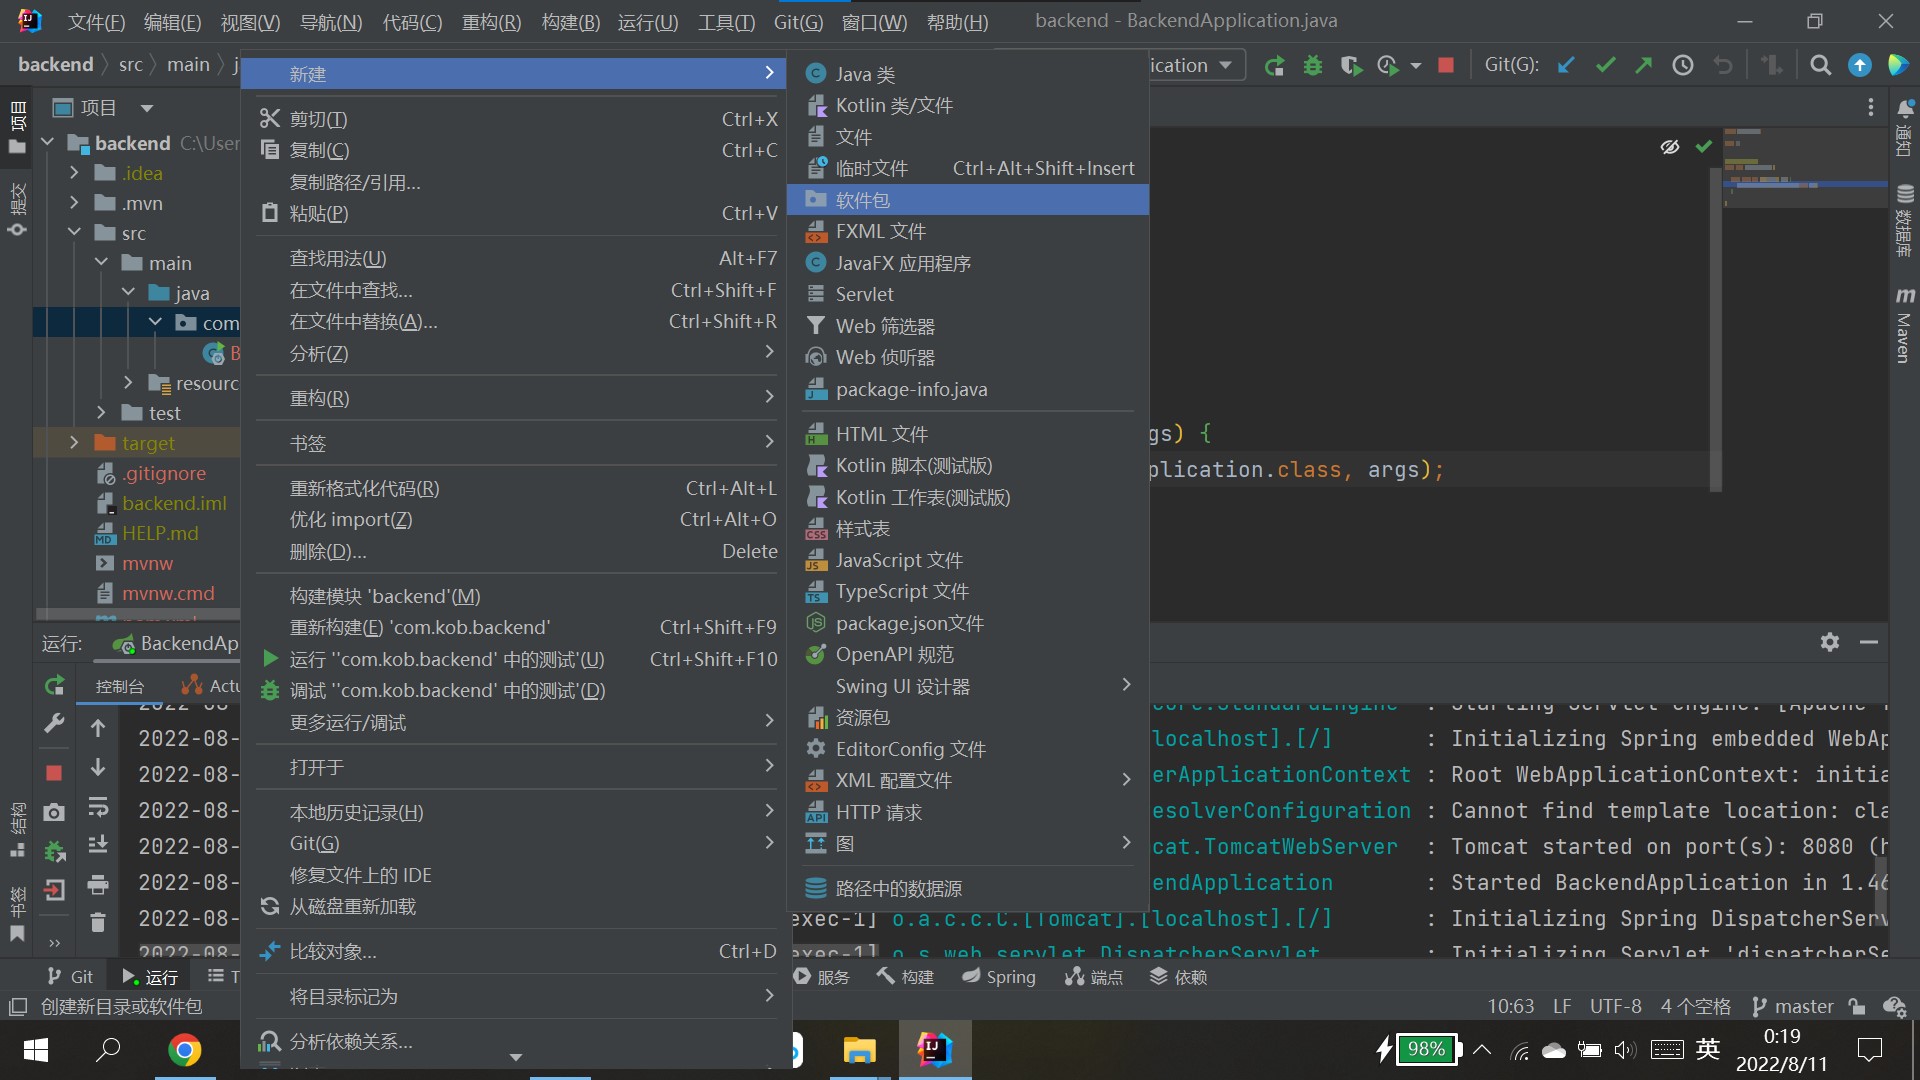This screenshot has height=1080, width=1920.
Task: Toggle tool window bars icon in status bar corner
Action: point(18,1007)
